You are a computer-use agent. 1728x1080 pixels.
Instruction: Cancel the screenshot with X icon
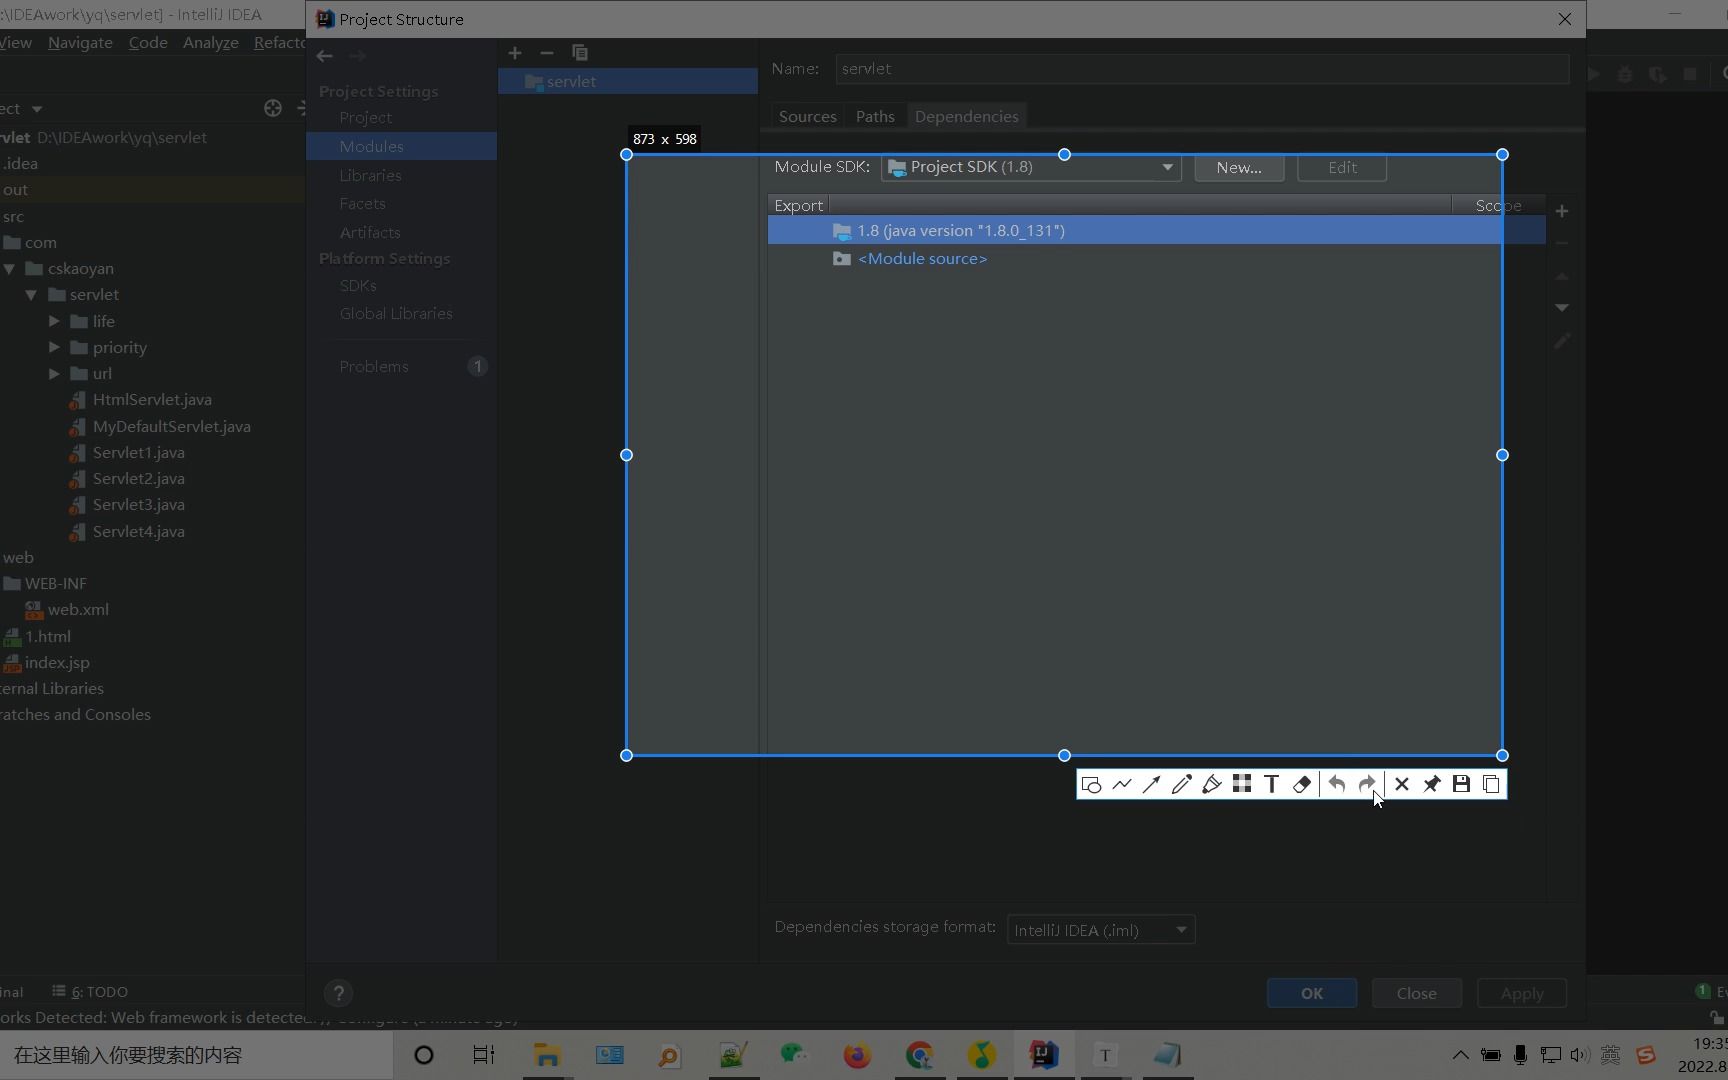point(1402,785)
